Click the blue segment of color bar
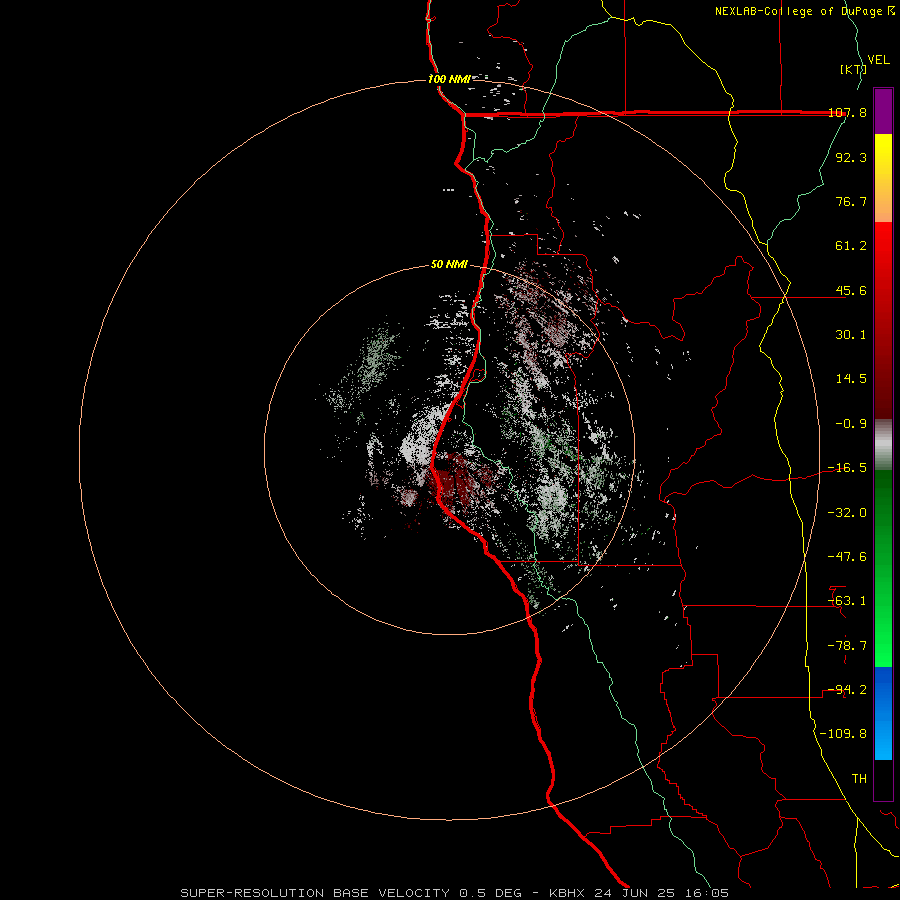The image size is (900, 900). click(883, 713)
